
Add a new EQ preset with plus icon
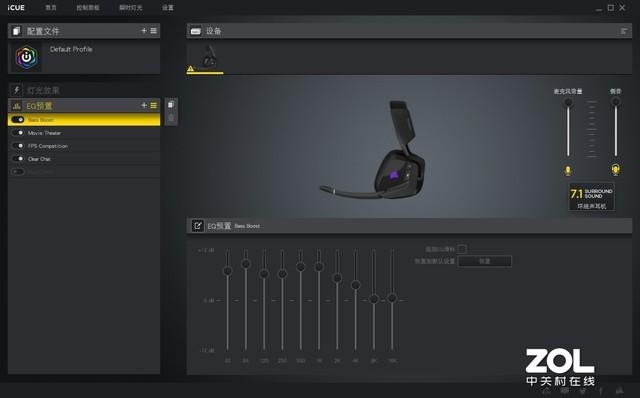click(x=144, y=105)
